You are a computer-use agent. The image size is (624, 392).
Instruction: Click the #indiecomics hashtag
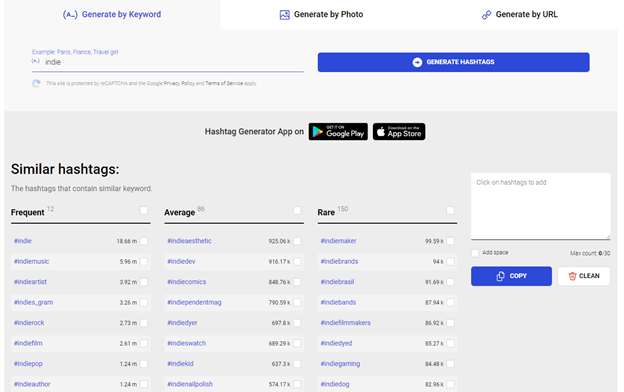coord(187,282)
